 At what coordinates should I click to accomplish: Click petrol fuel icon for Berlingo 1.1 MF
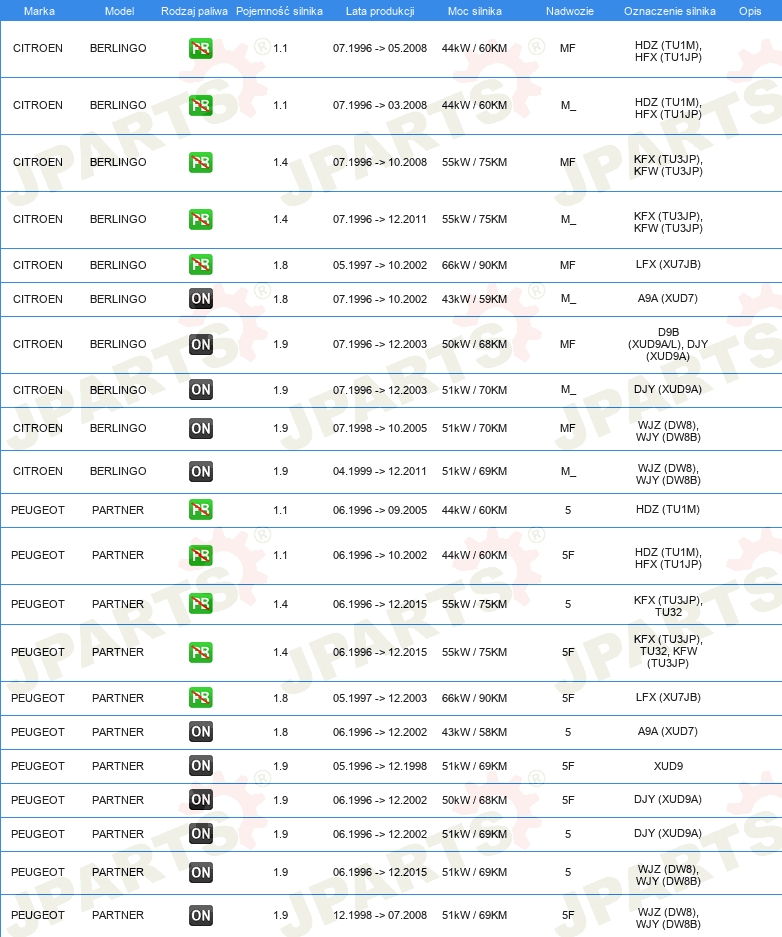click(x=201, y=48)
